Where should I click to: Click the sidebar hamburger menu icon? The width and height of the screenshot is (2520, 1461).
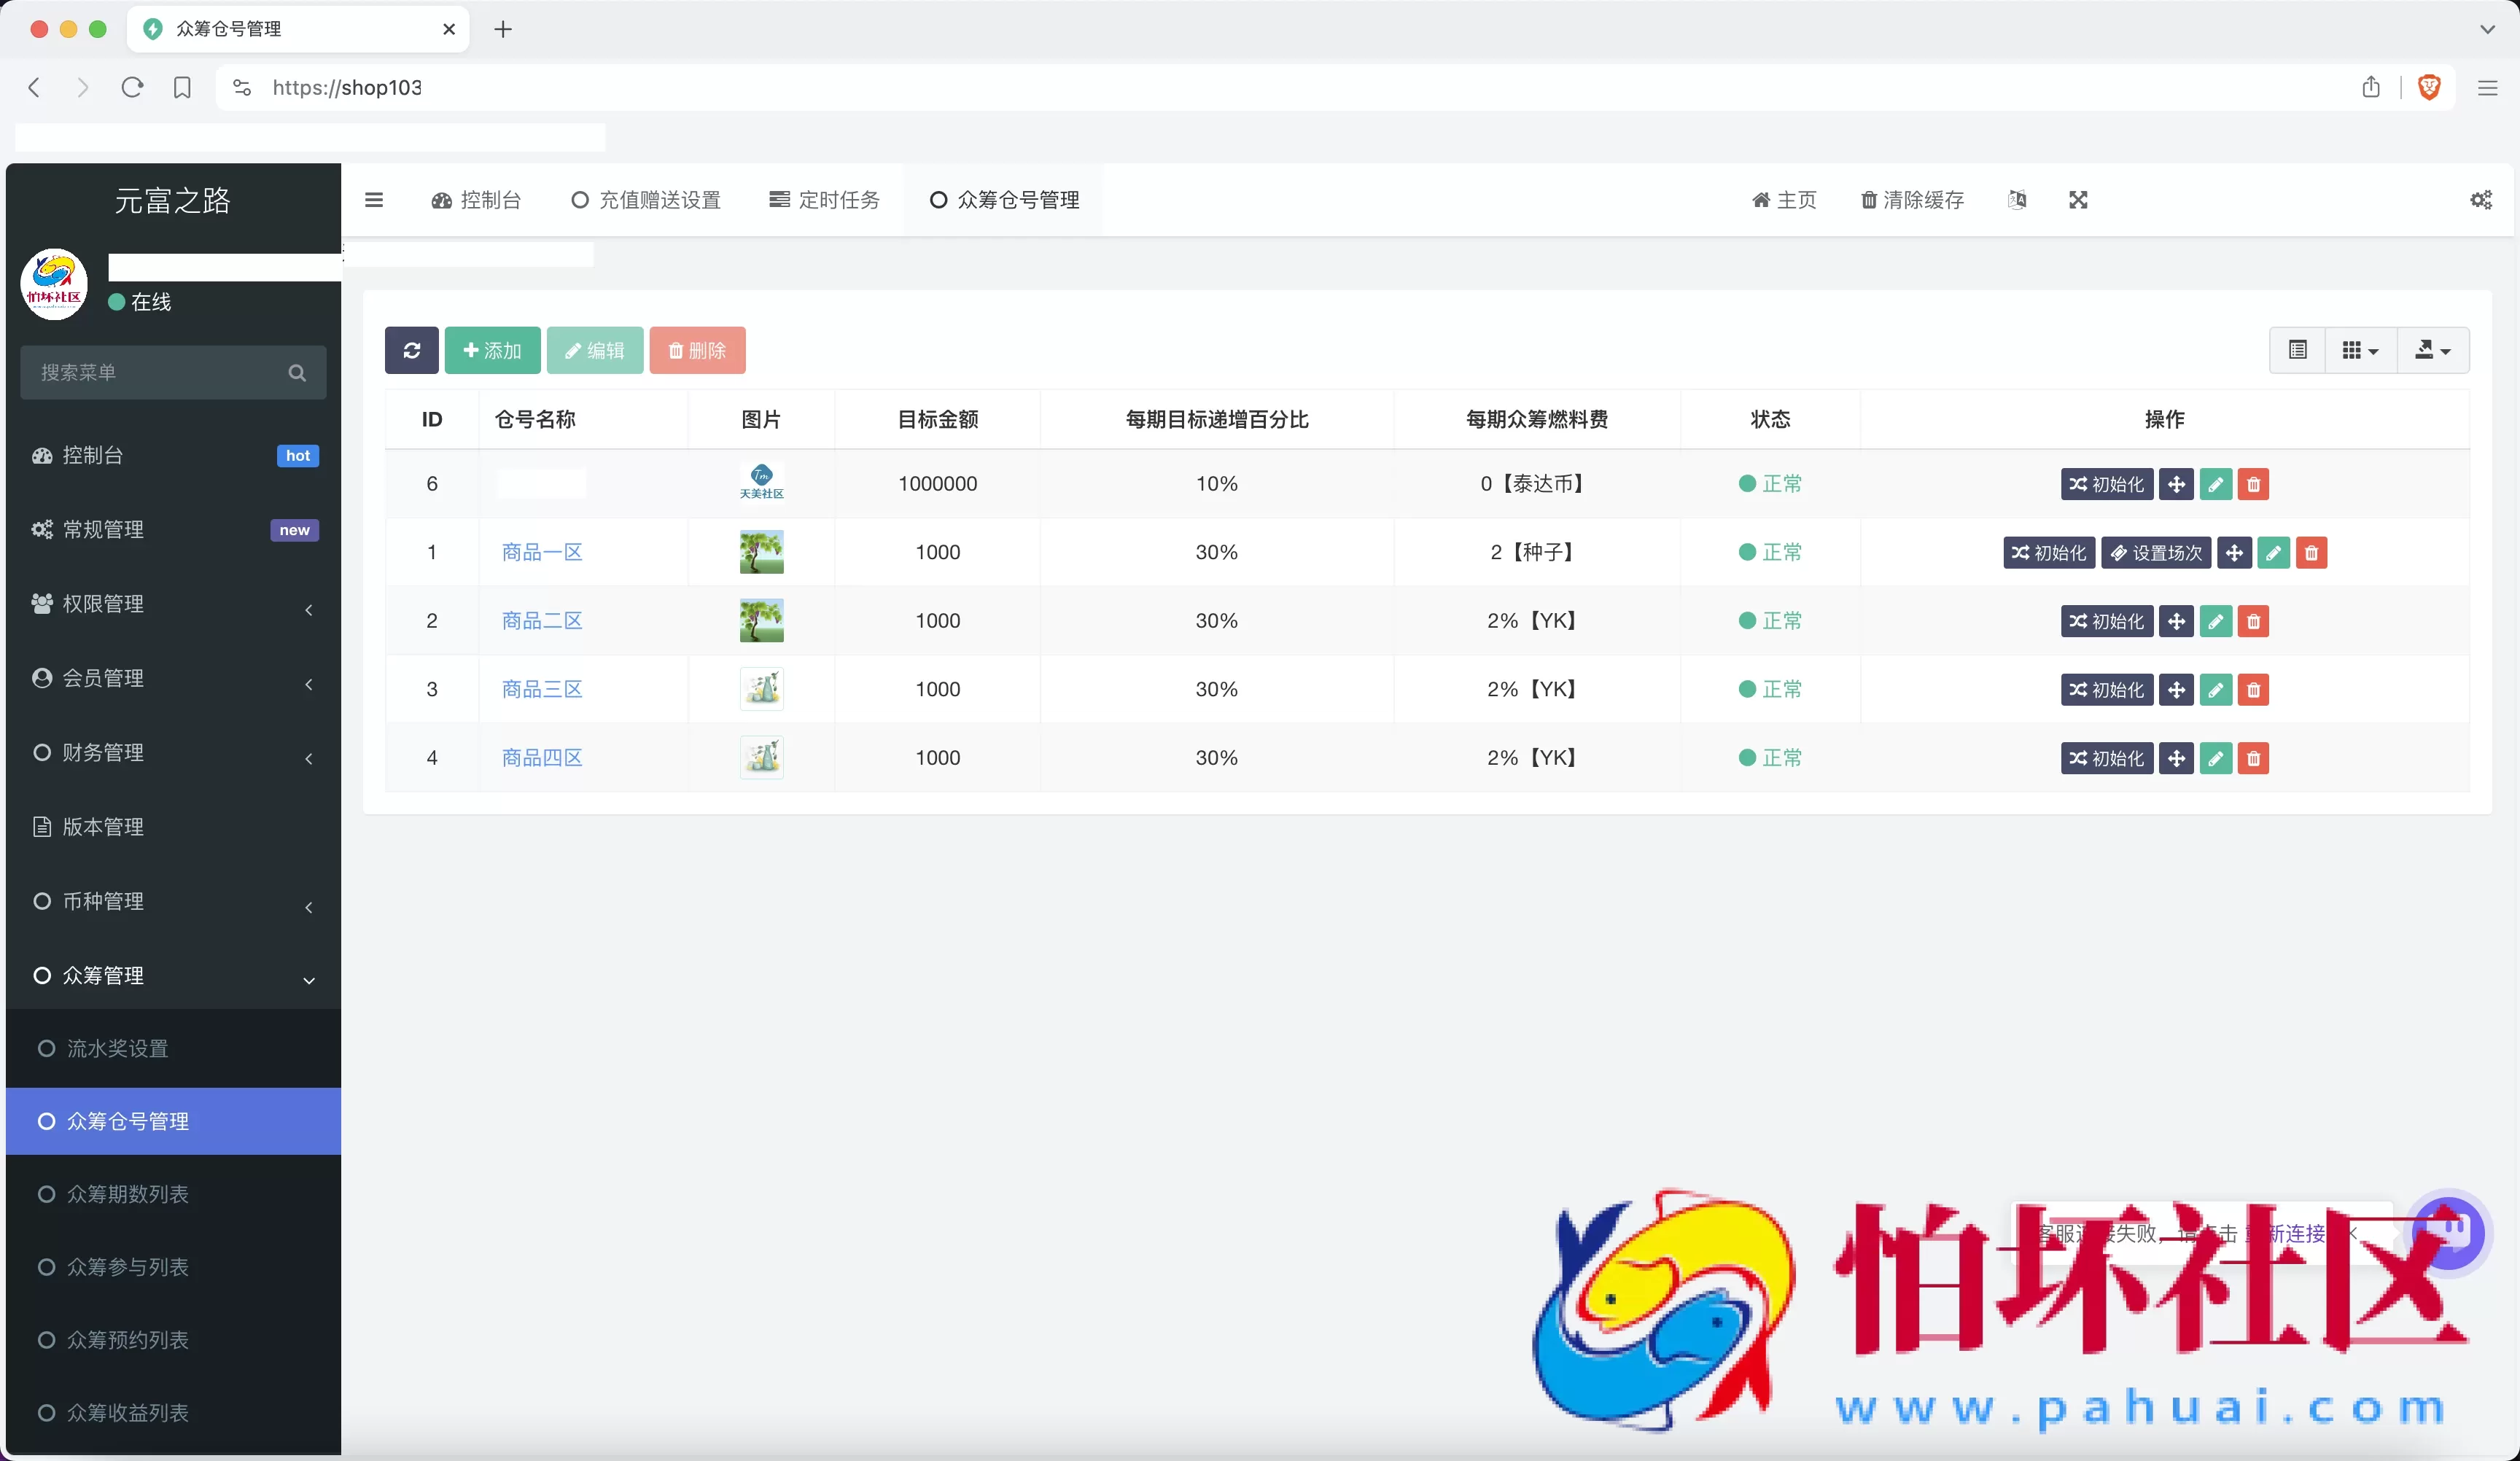374,200
